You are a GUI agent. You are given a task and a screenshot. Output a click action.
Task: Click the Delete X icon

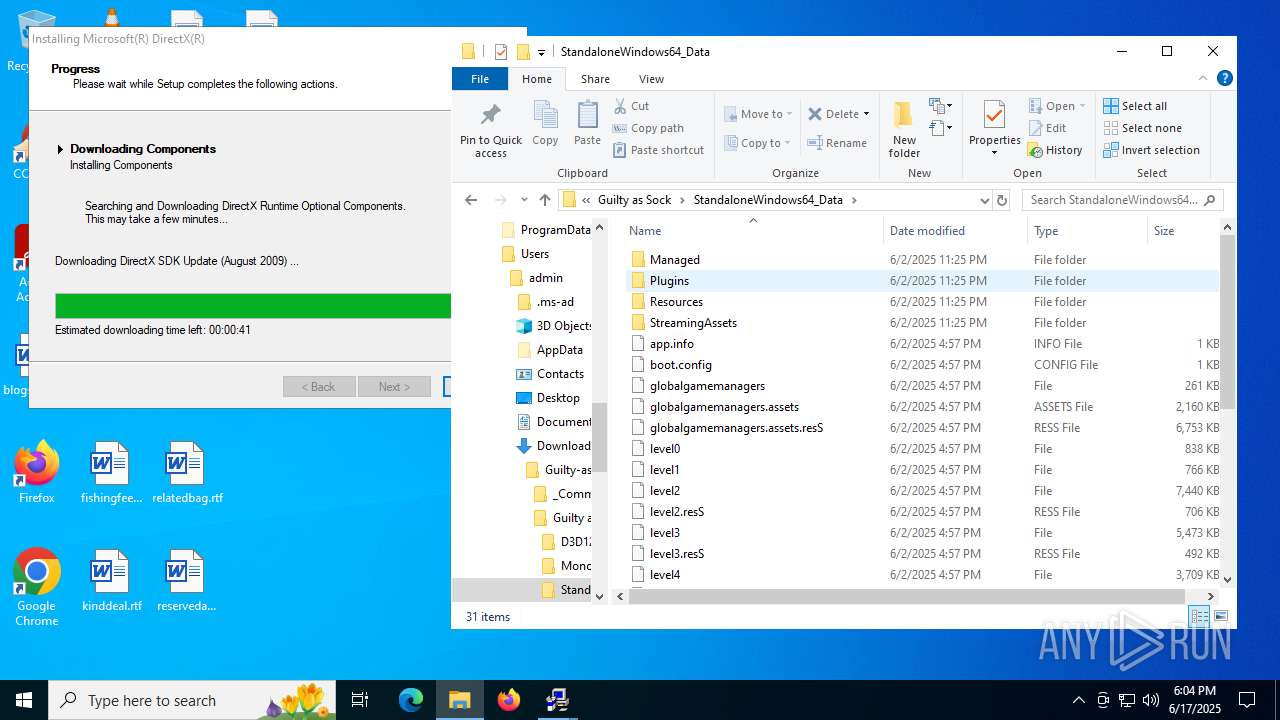click(x=815, y=114)
